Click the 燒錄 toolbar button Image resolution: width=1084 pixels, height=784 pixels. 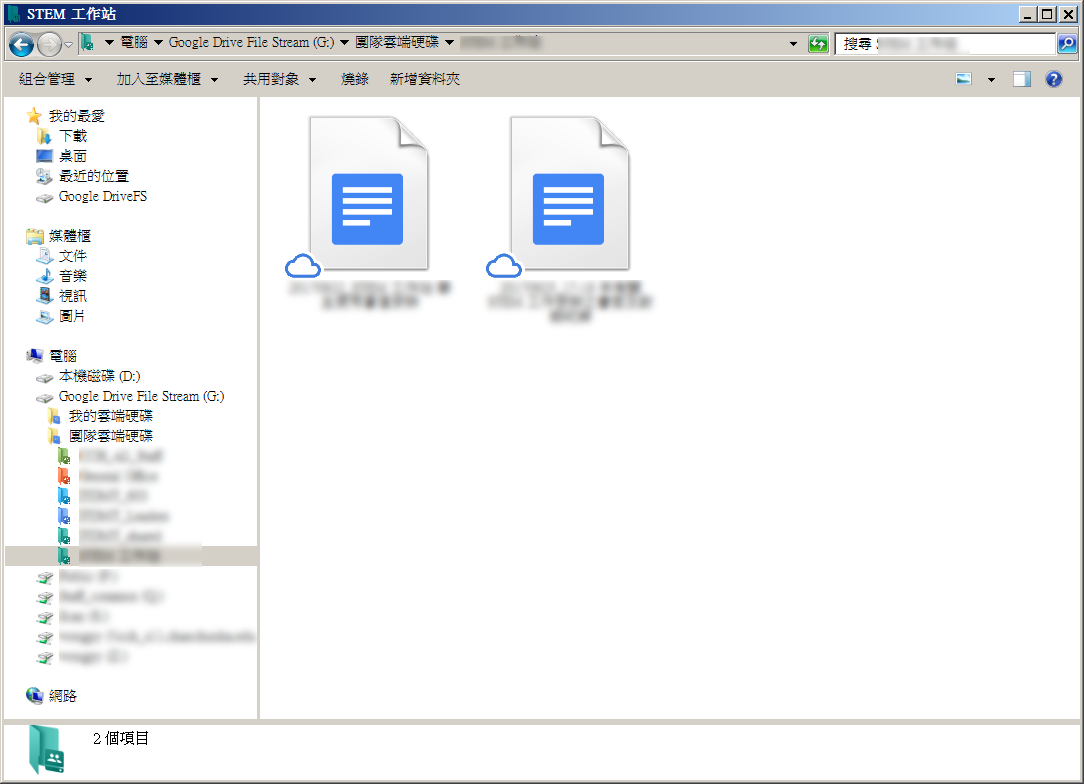[354, 79]
